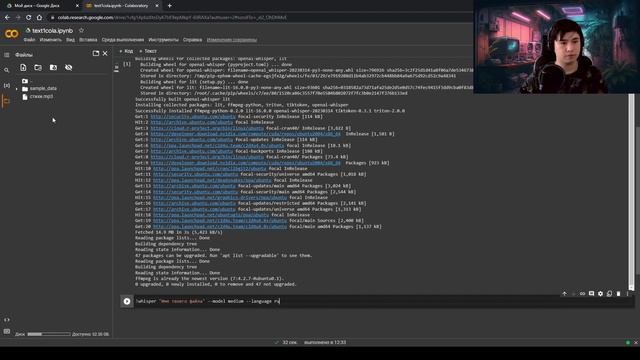
Task: Close the Files panel
Action: pos(105,53)
